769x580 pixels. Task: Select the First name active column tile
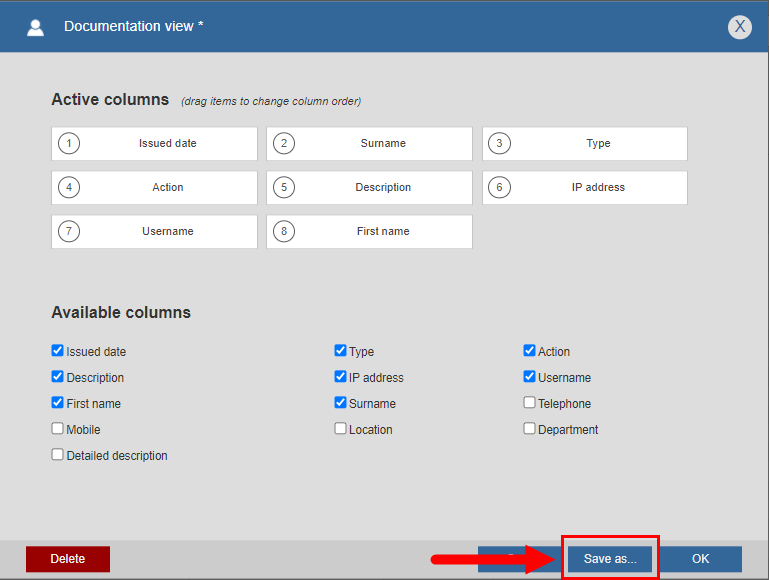[x=369, y=231]
